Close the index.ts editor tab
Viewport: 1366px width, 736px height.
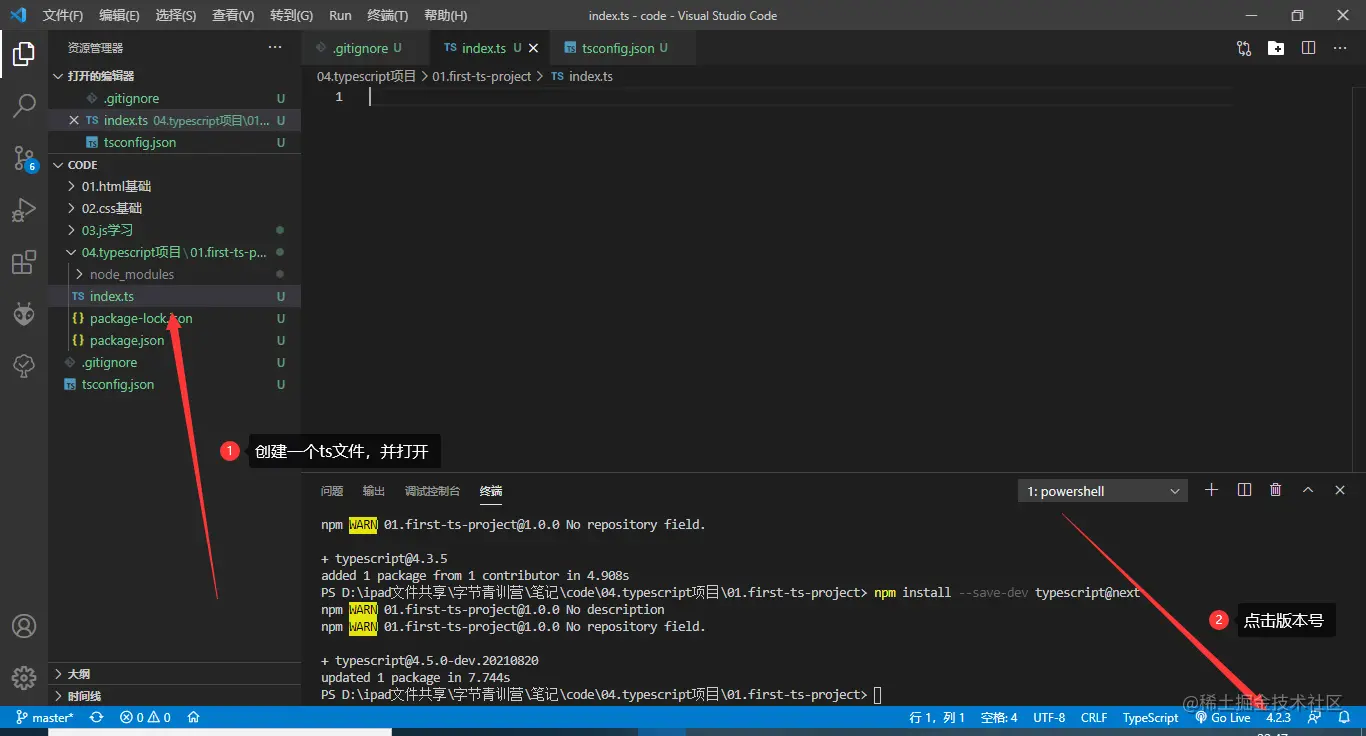(534, 48)
